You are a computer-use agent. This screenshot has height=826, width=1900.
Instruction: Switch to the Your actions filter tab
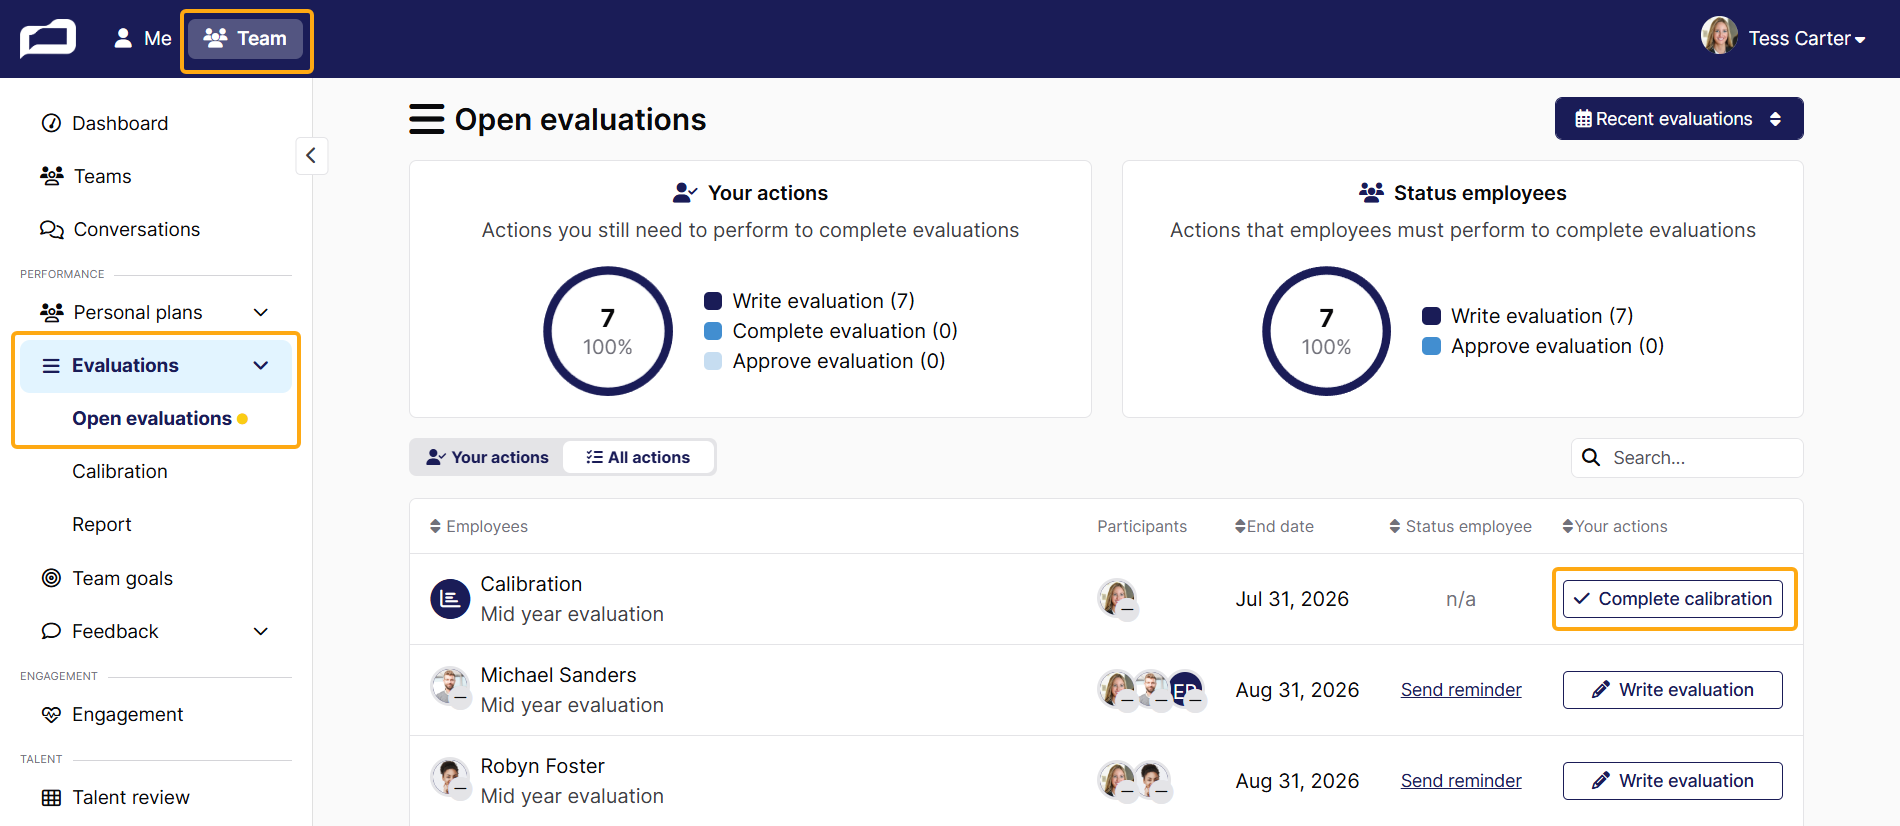488,457
